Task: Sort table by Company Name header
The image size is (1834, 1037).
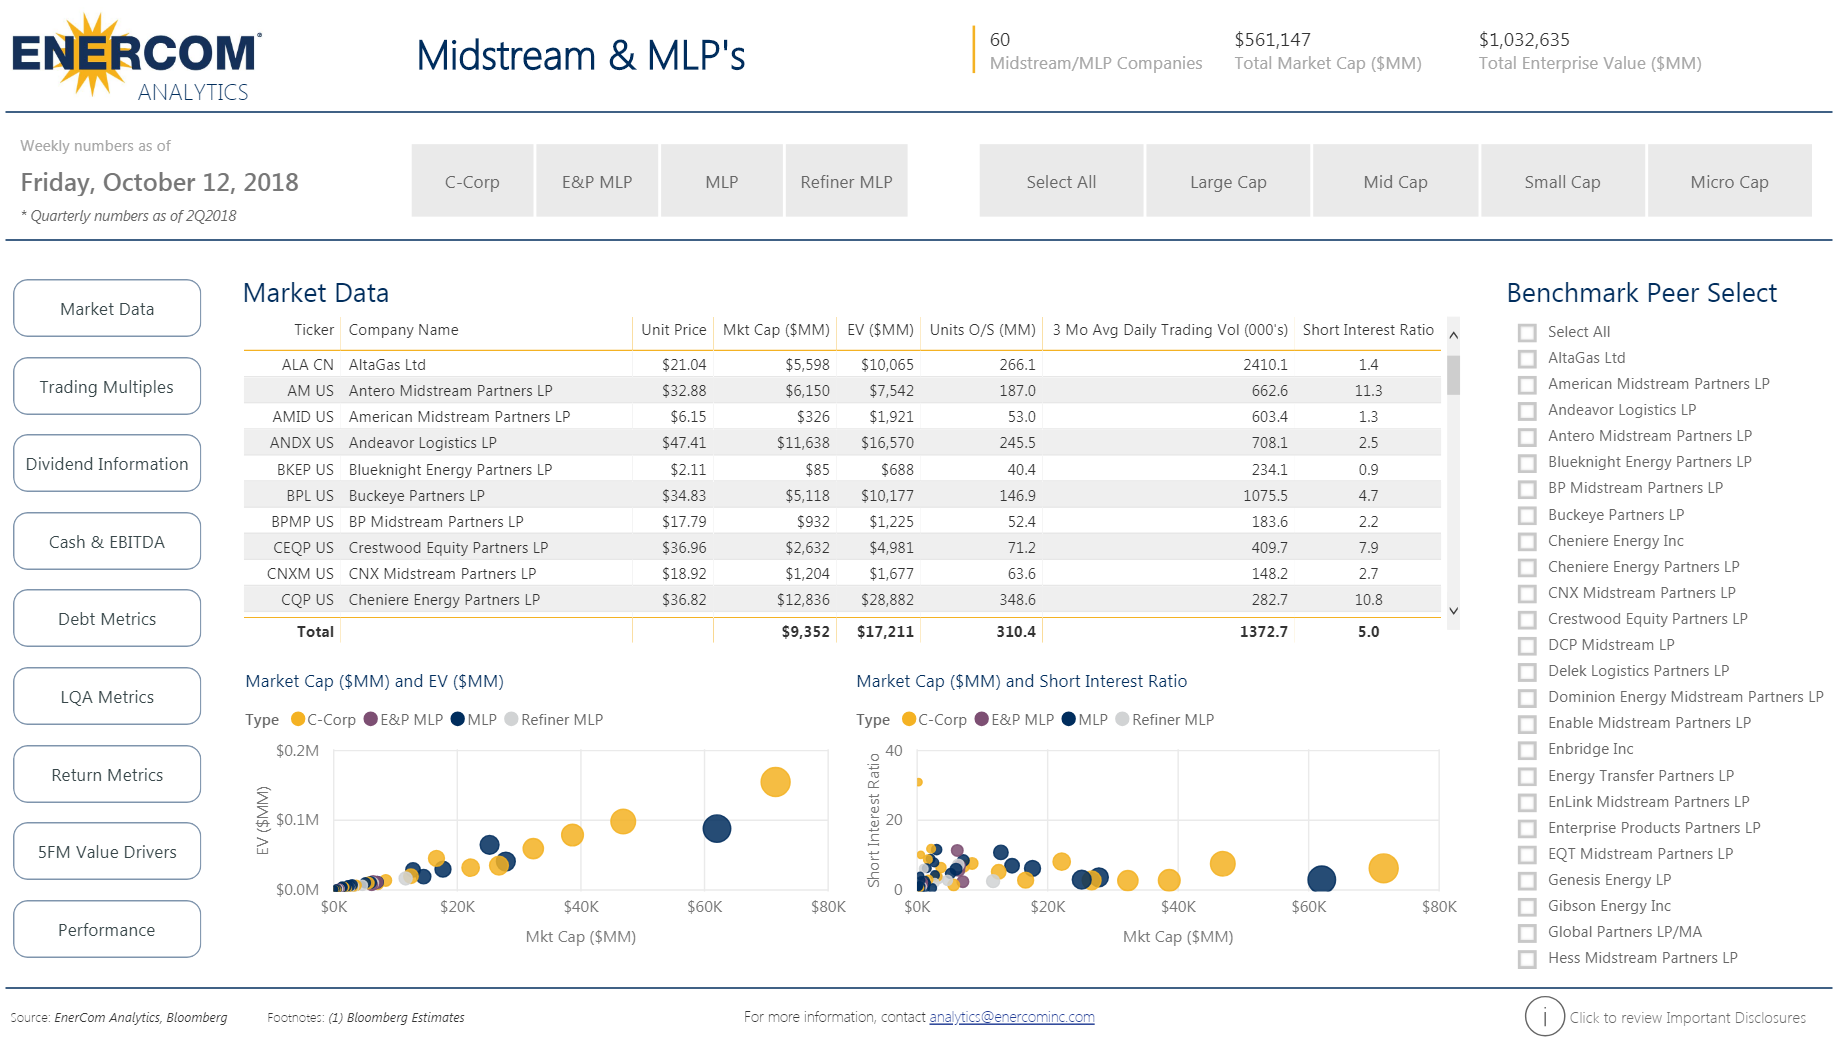Action: click(x=403, y=330)
